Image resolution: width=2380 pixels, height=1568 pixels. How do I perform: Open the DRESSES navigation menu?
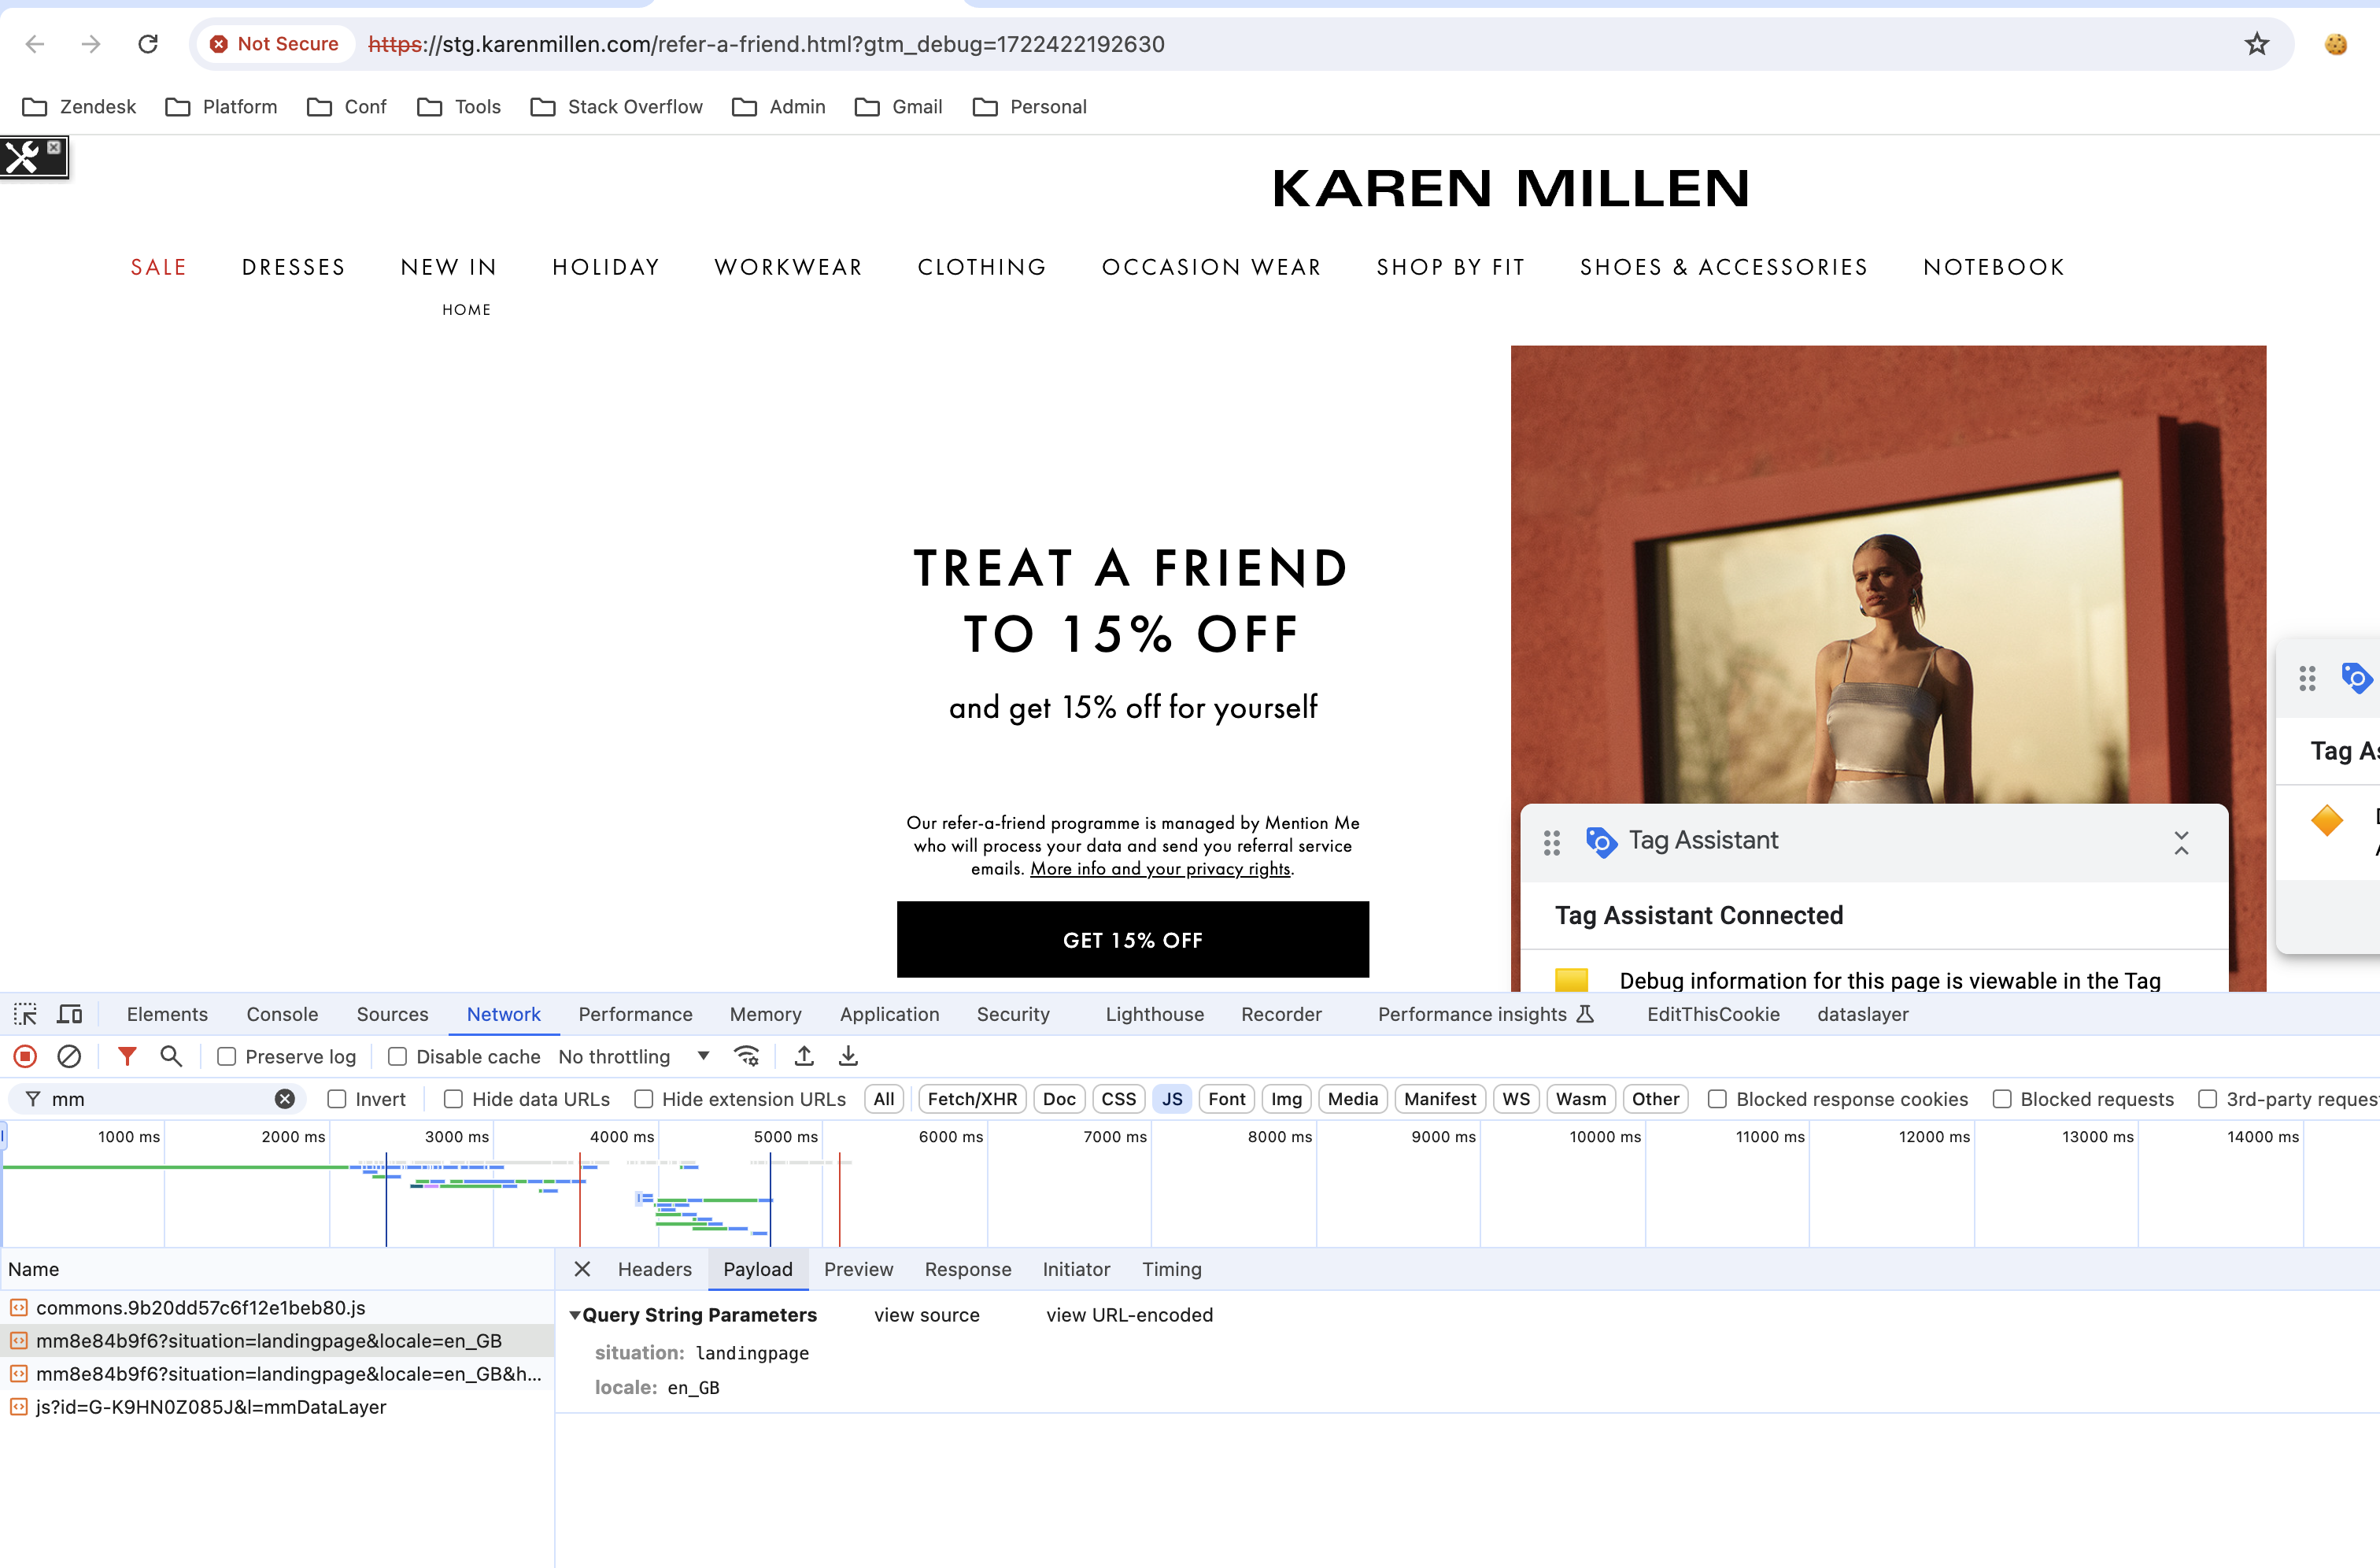point(293,267)
